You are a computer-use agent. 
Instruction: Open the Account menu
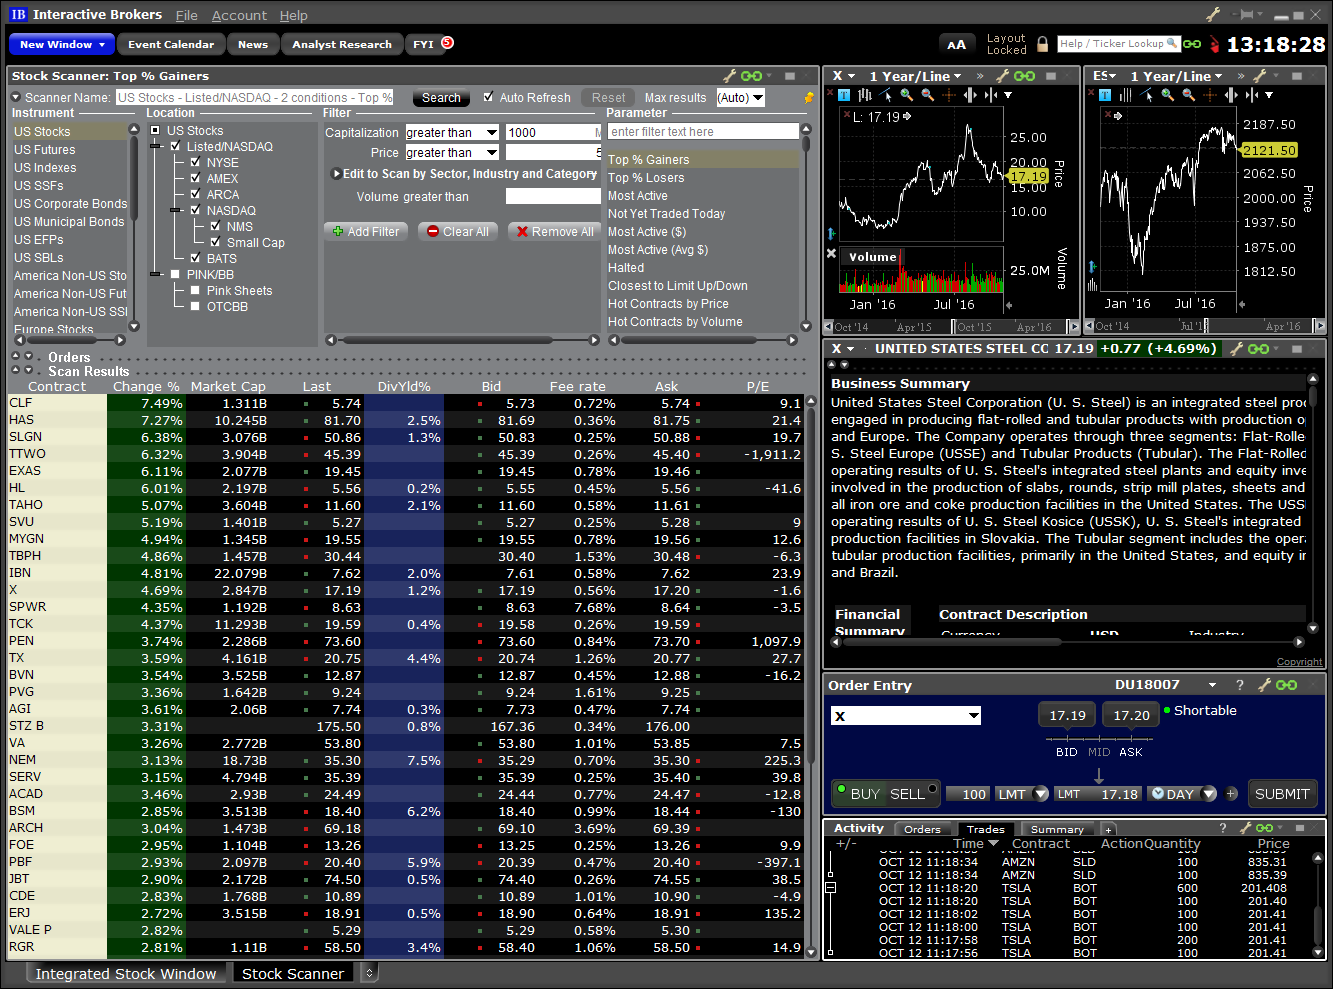coord(239,15)
